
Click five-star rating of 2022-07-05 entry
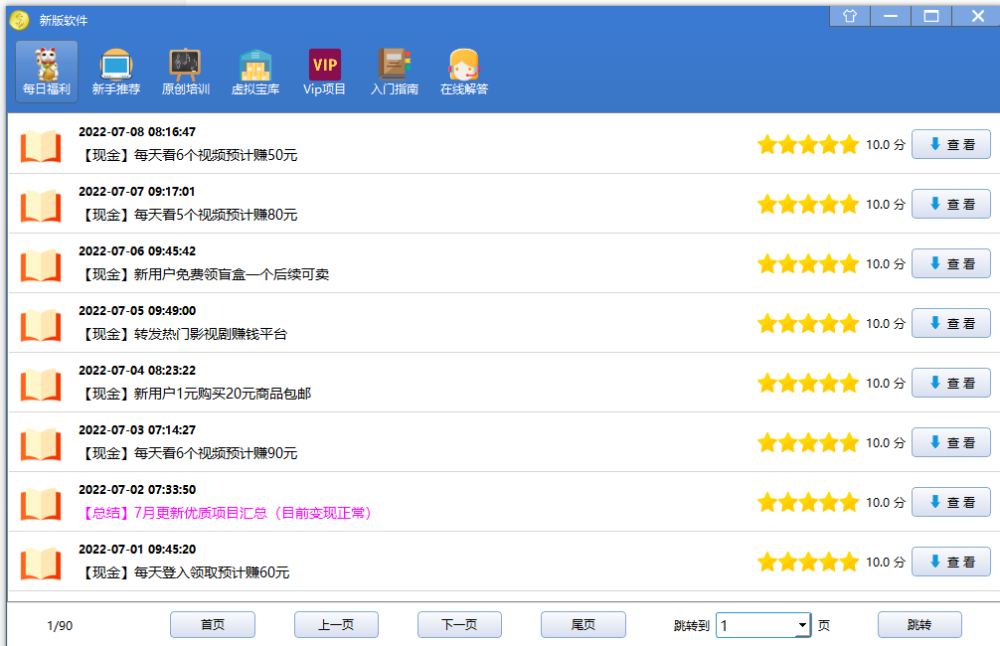(x=808, y=323)
